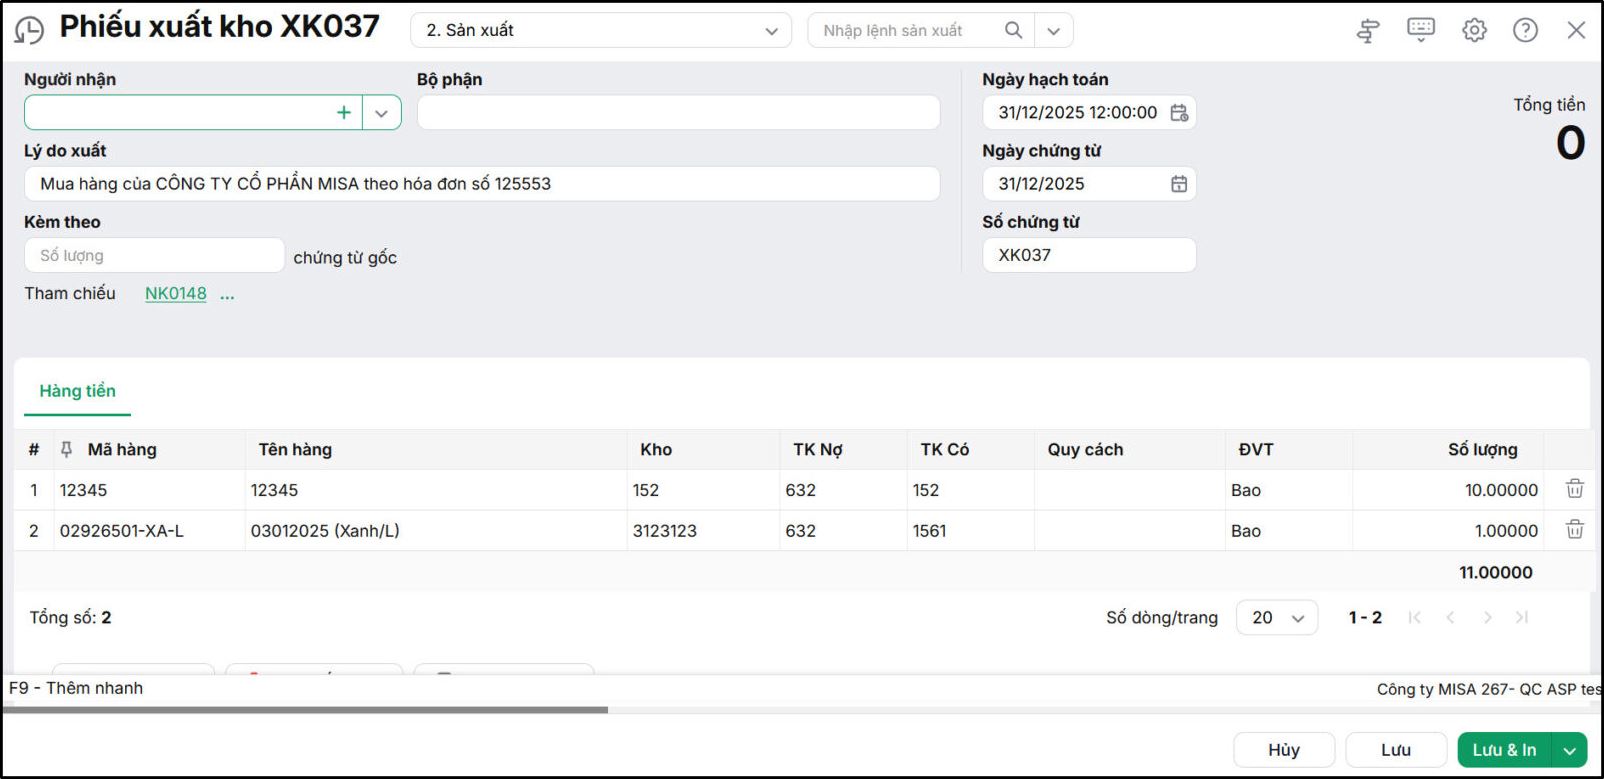This screenshot has height=779, width=1604.
Task: Expand Lưu & In options arrow
Action: (1570, 750)
